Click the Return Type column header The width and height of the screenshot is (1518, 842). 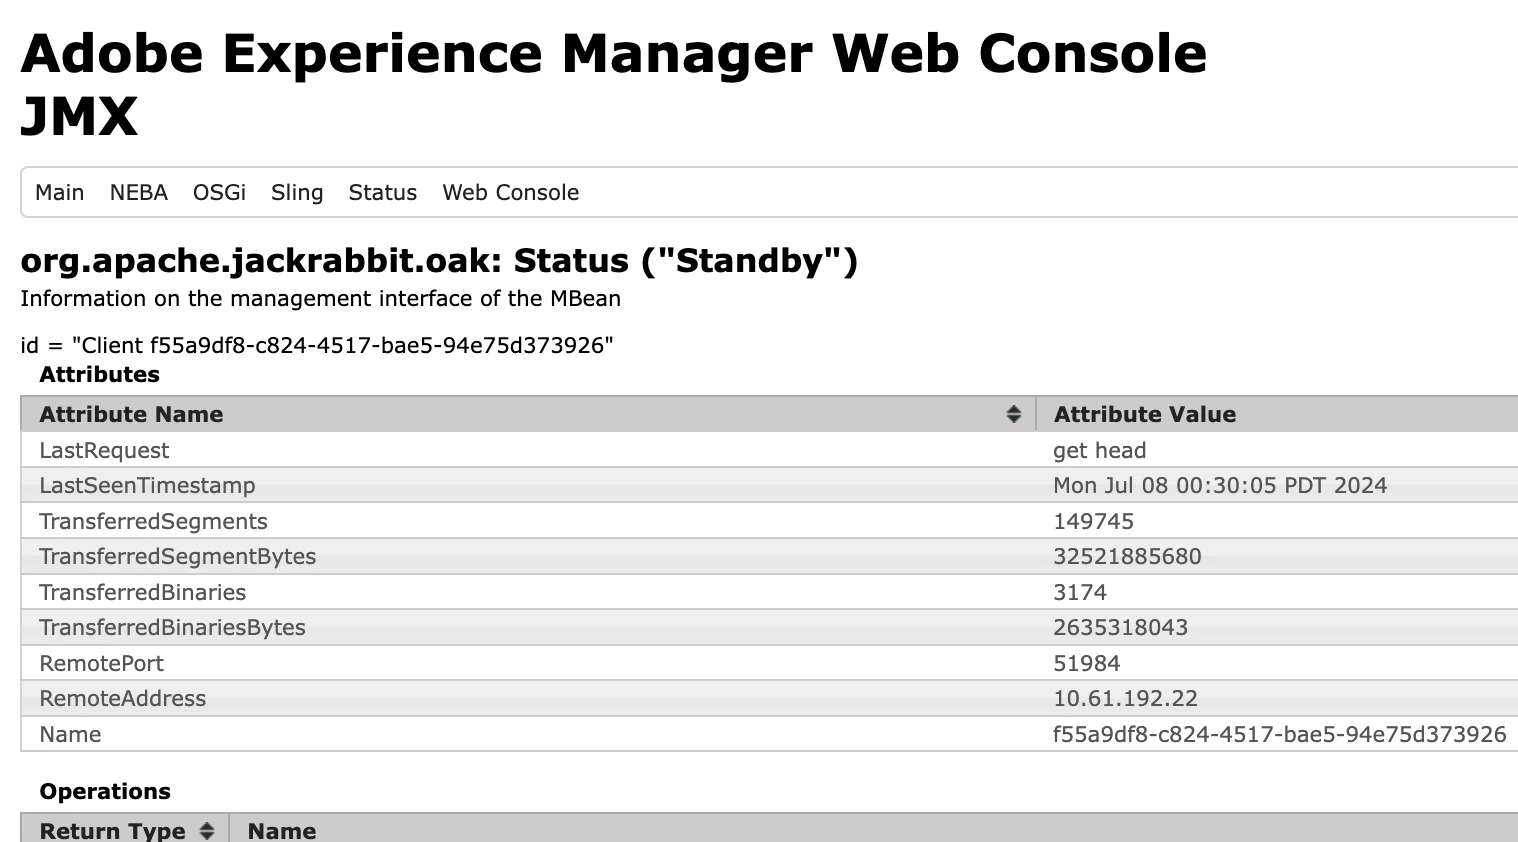[124, 830]
